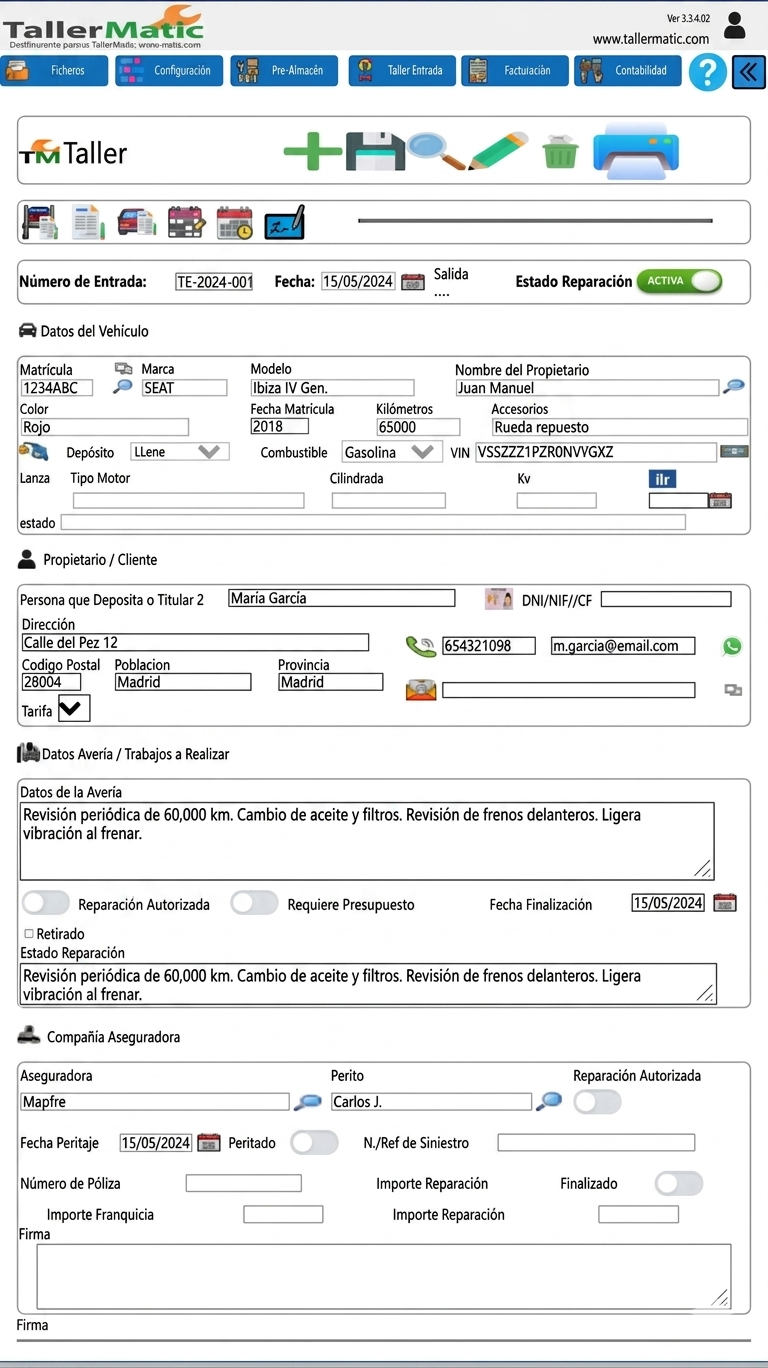
Task: Open Fecha Finalización calendar icon
Action: pos(725,903)
